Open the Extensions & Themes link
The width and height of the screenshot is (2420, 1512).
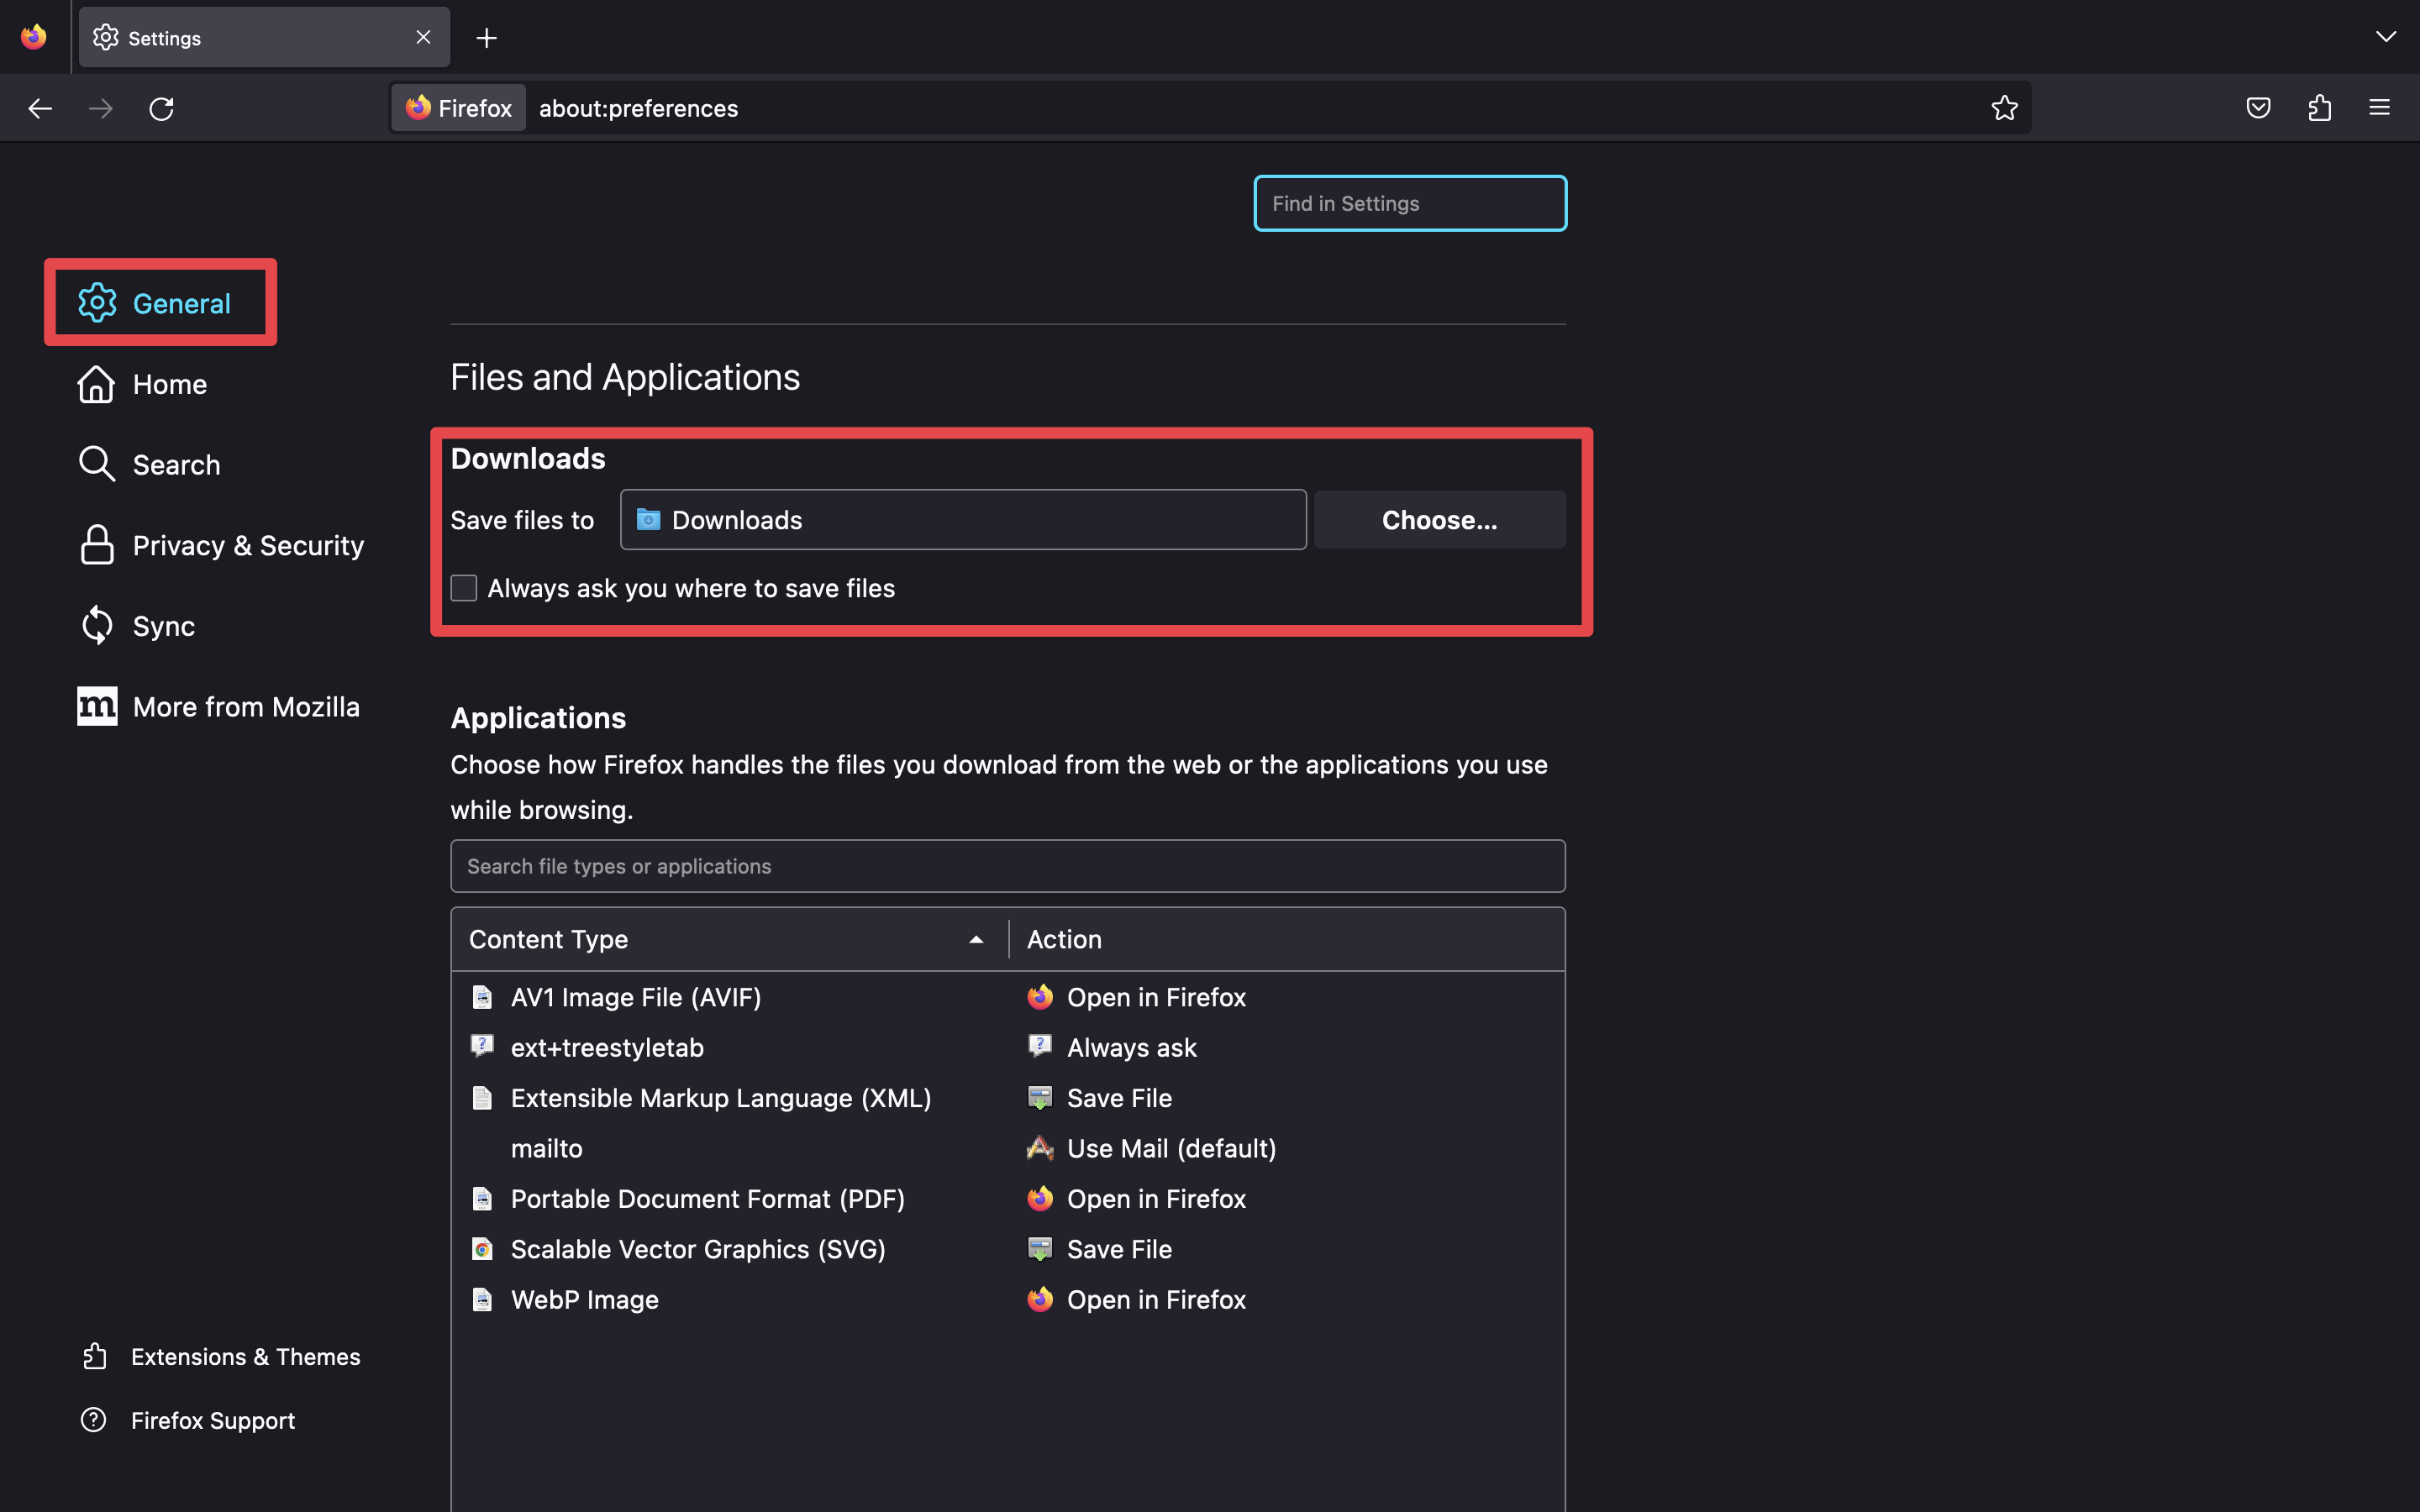pos(245,1356)
